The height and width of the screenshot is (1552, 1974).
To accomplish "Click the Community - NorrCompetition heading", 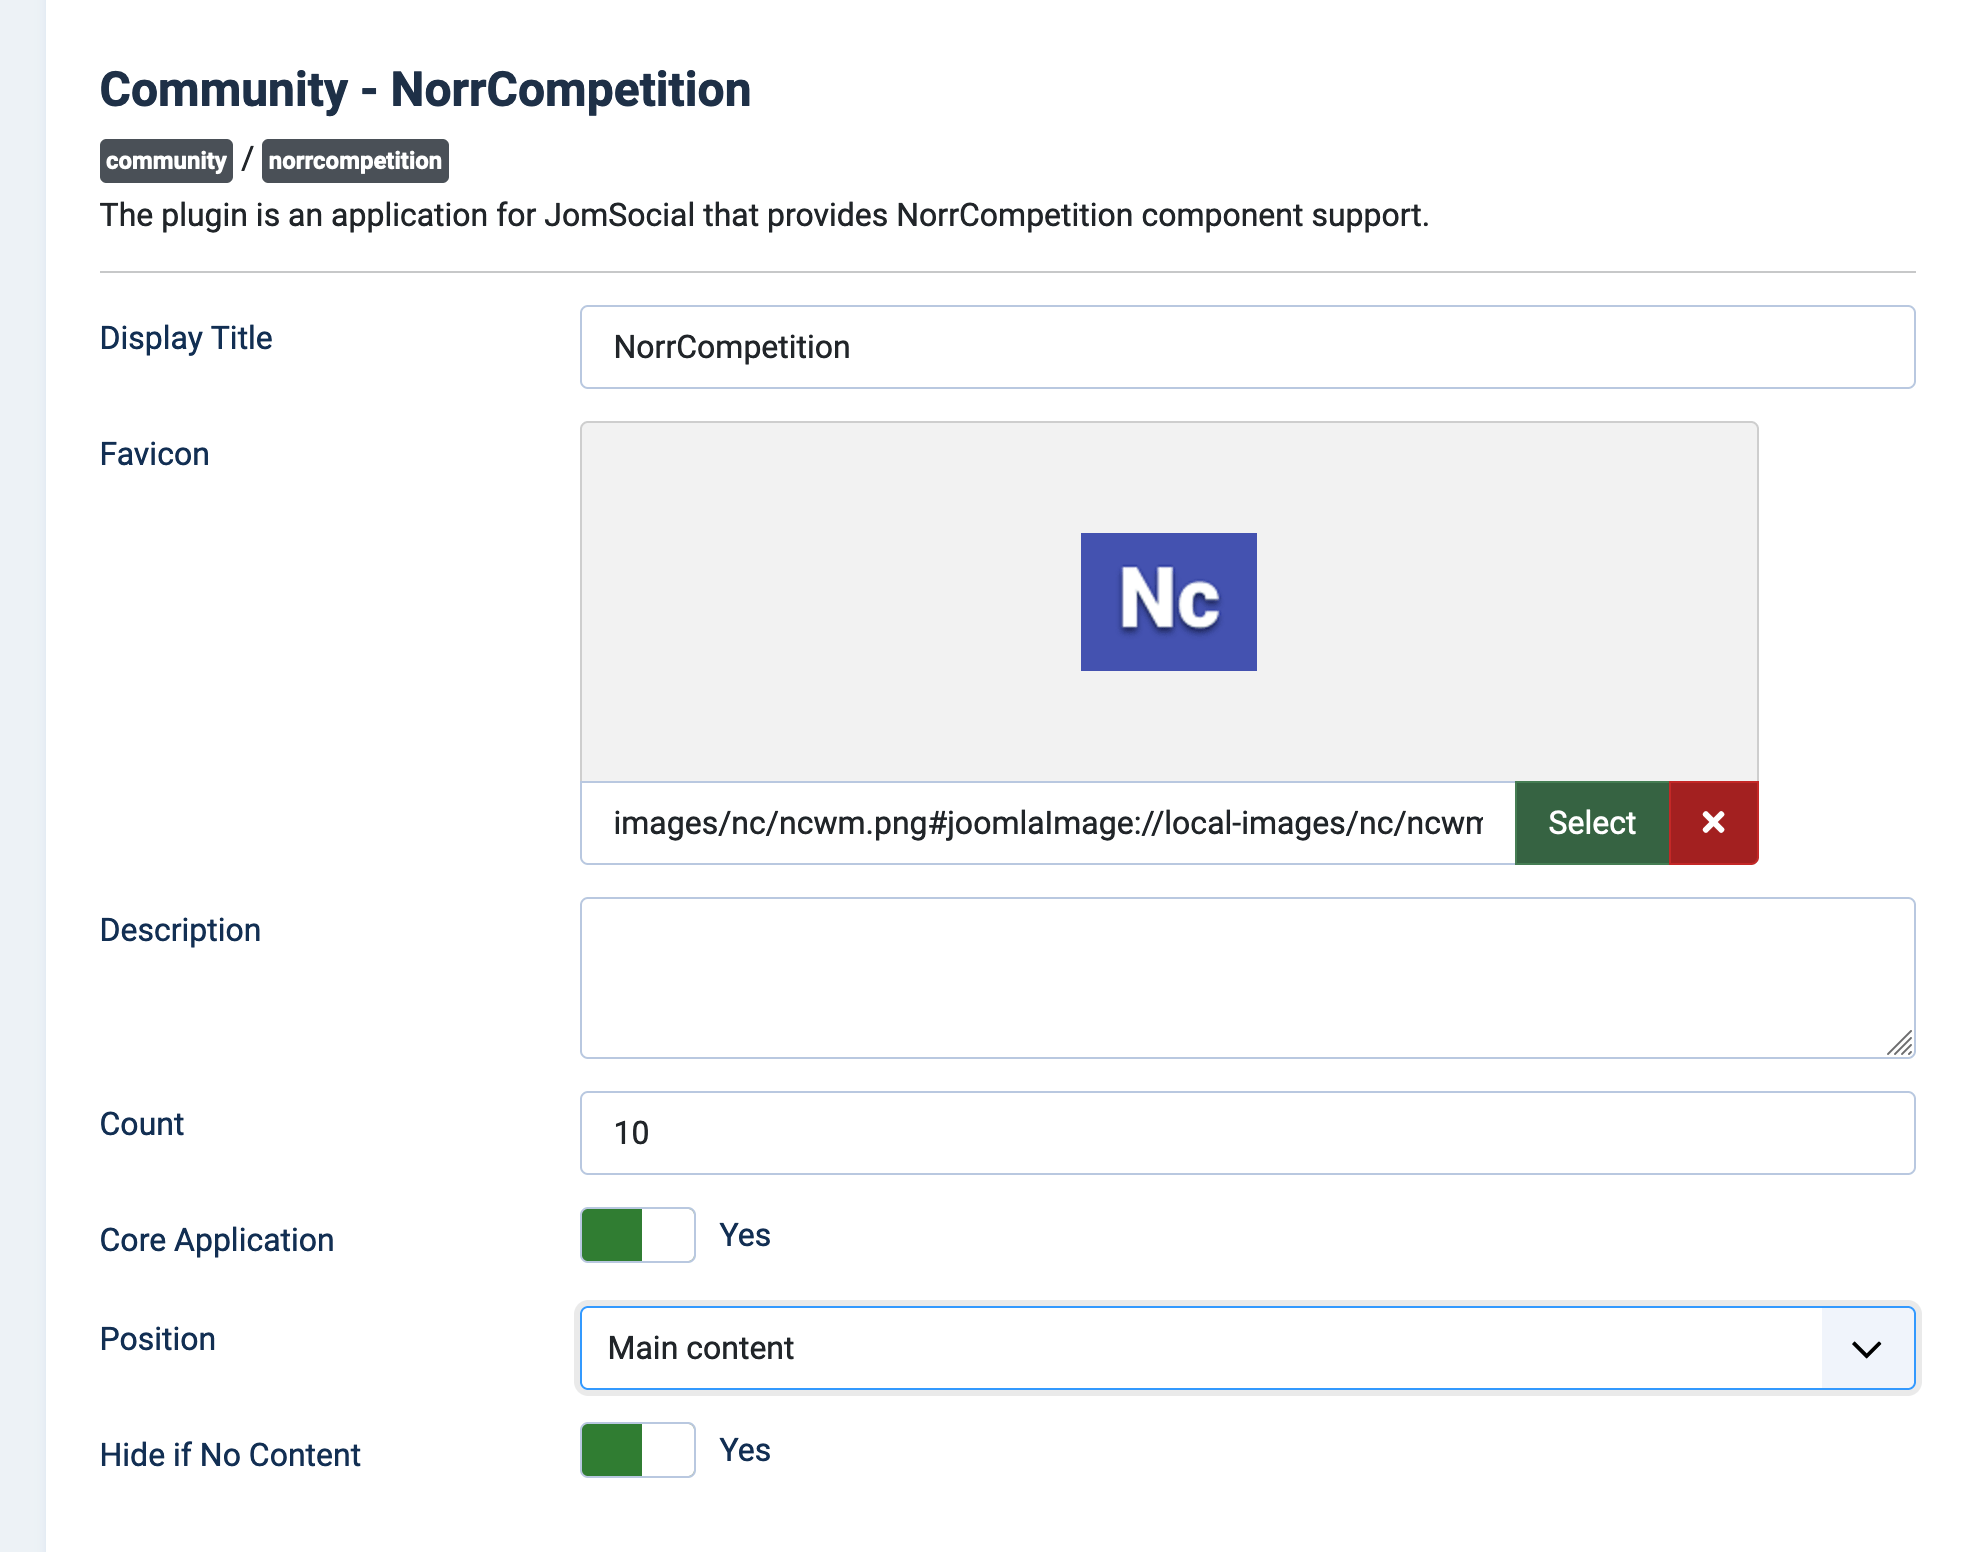I will point(424,89).
